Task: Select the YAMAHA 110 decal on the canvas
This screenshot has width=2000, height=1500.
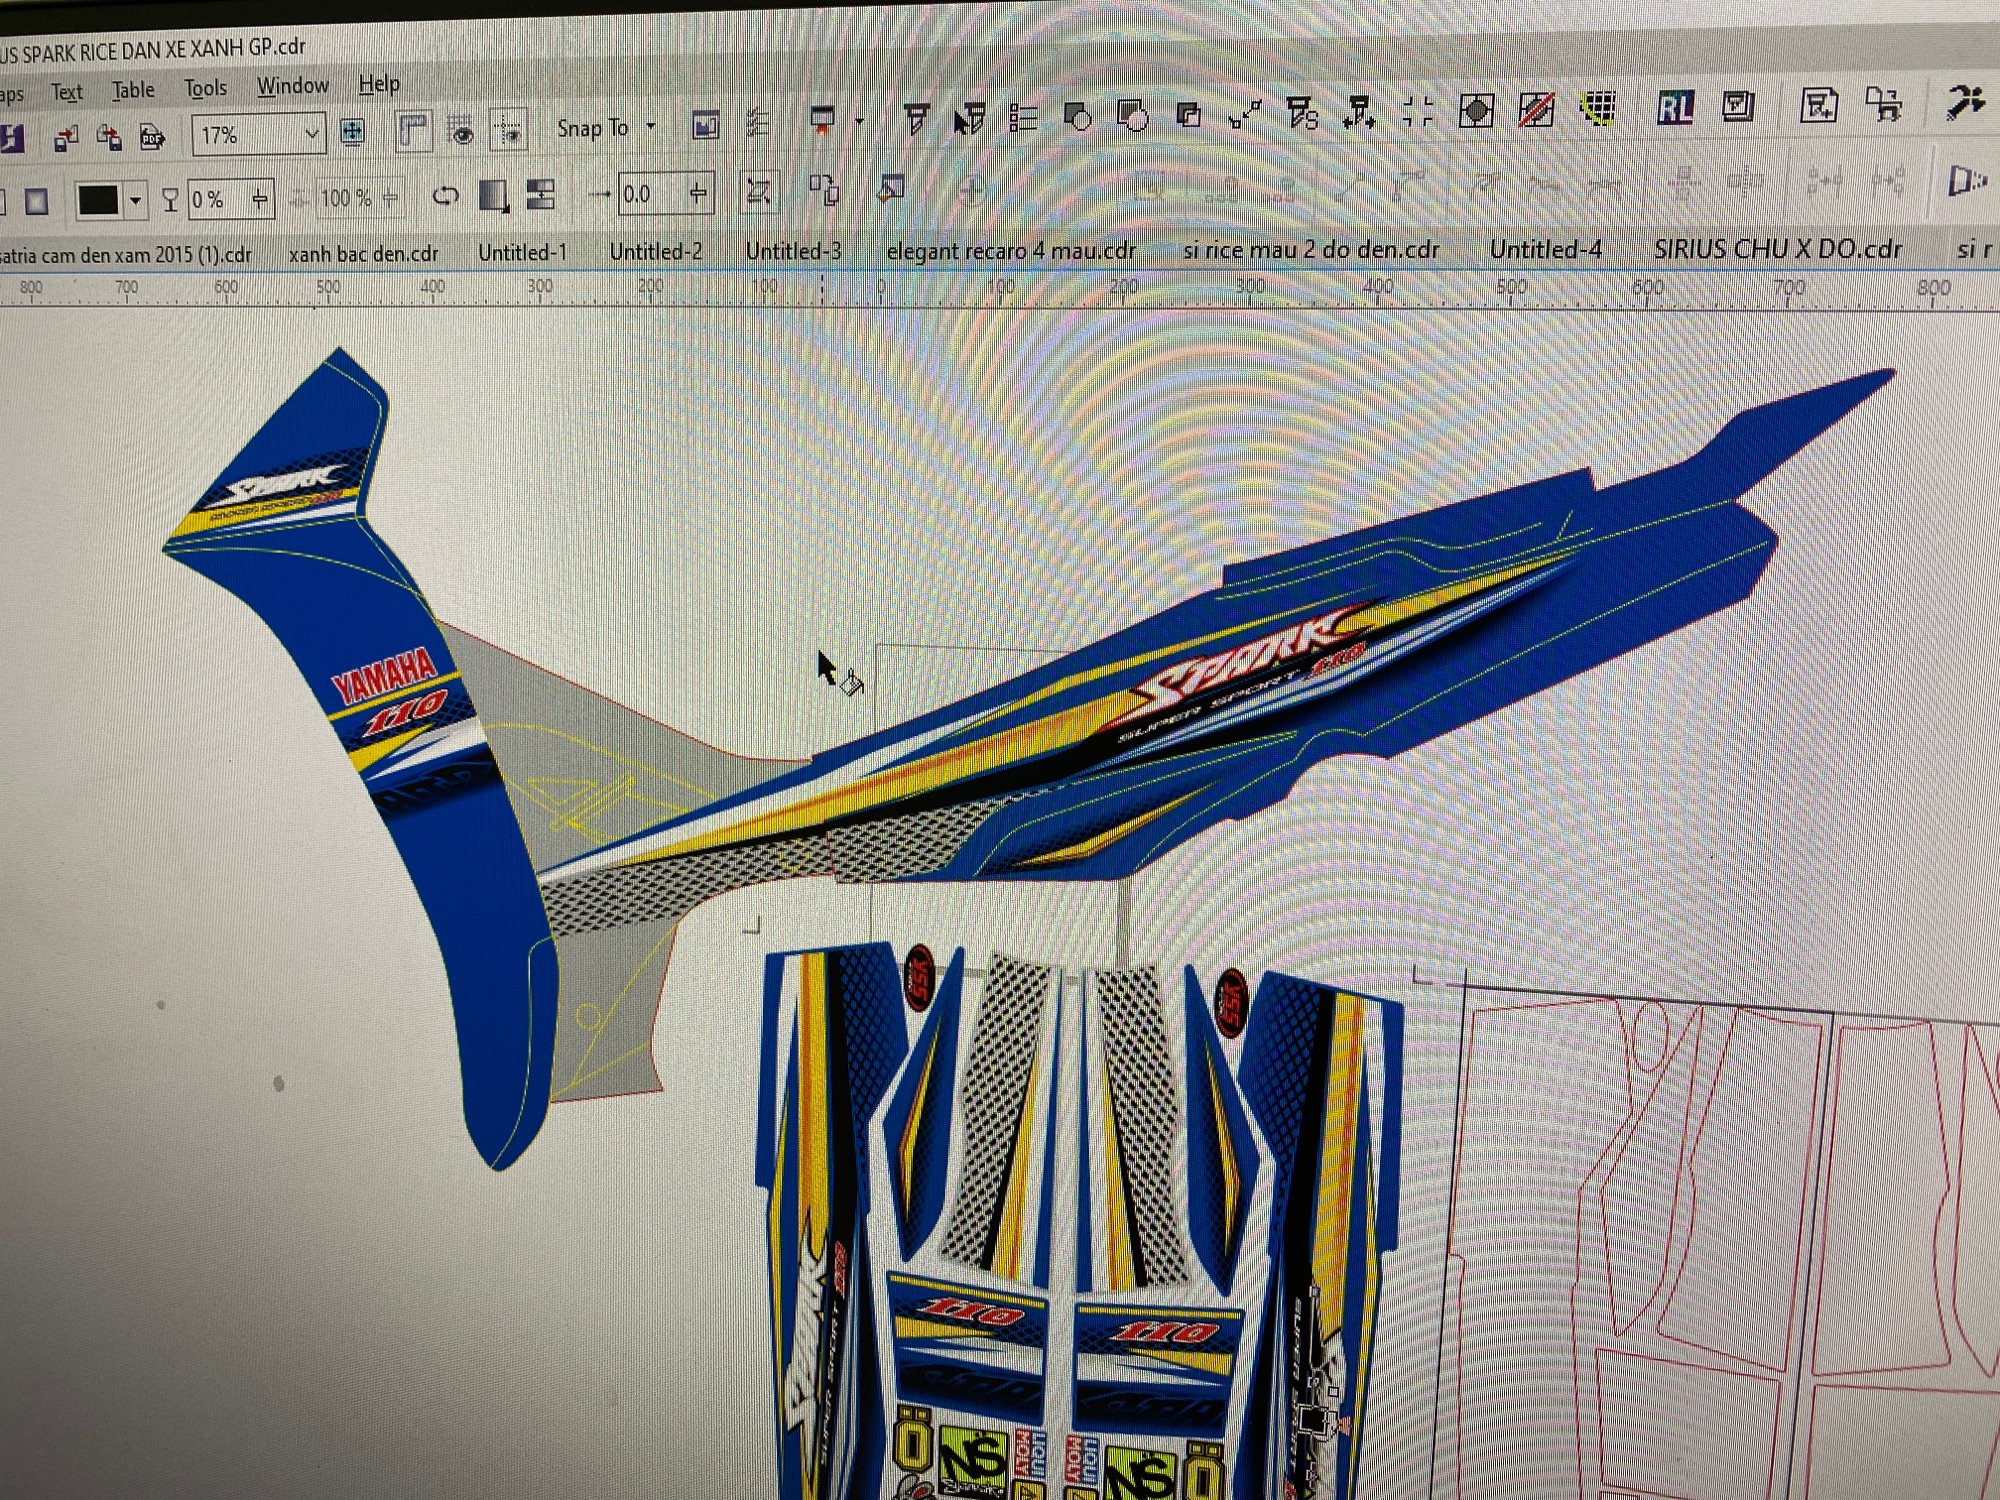Action: tap(393, 690)
